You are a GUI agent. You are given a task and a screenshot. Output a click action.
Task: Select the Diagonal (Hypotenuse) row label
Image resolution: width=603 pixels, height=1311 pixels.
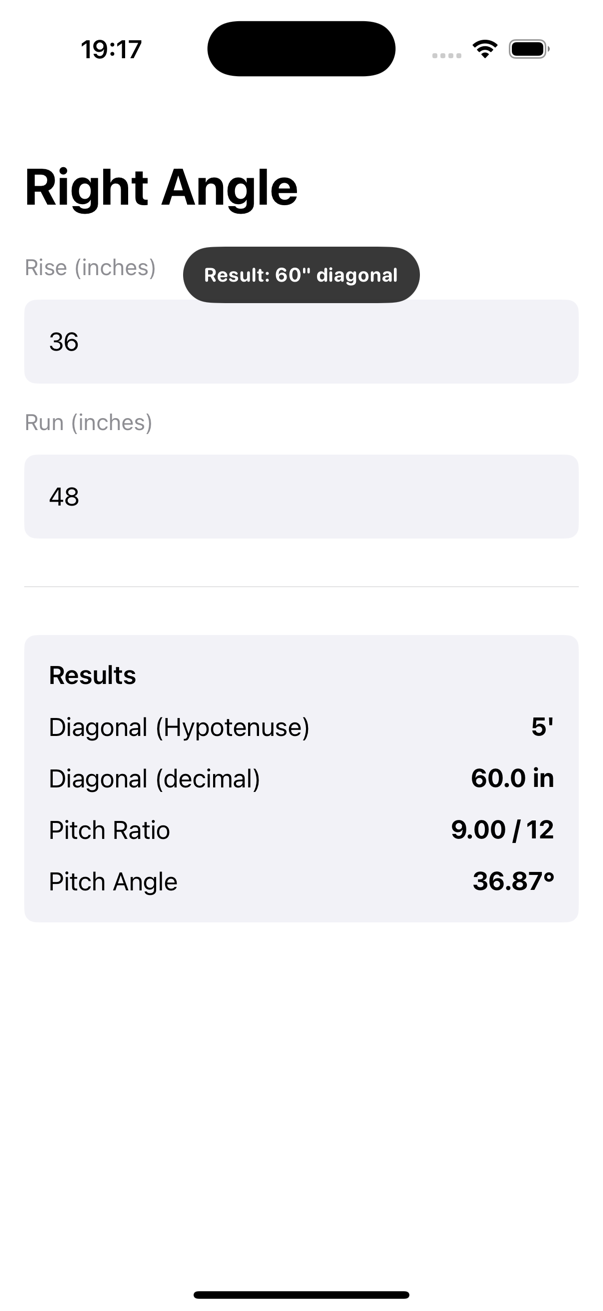pos(179,728)
